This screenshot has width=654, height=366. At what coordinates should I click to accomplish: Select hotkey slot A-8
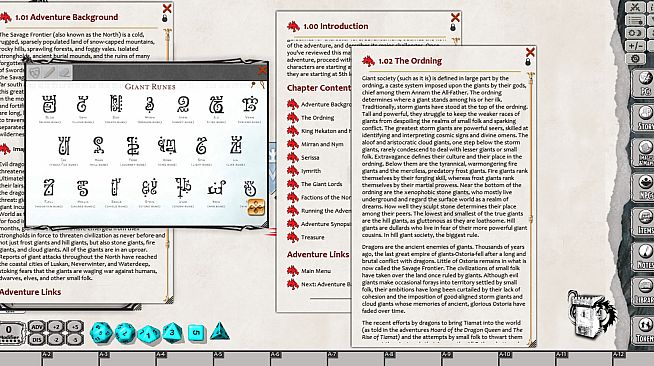tap(412, 358)
